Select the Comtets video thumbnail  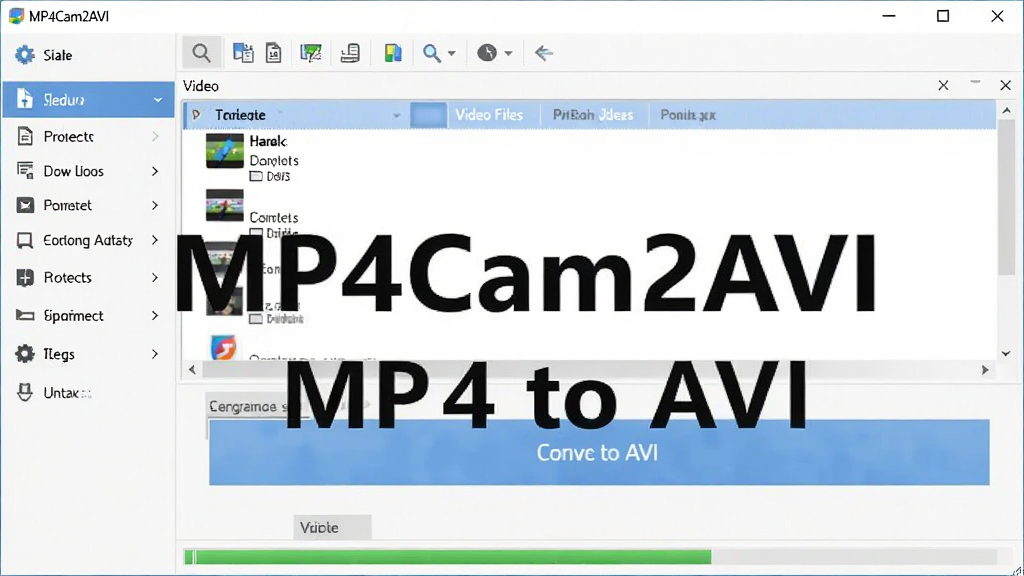pos(225,206)
